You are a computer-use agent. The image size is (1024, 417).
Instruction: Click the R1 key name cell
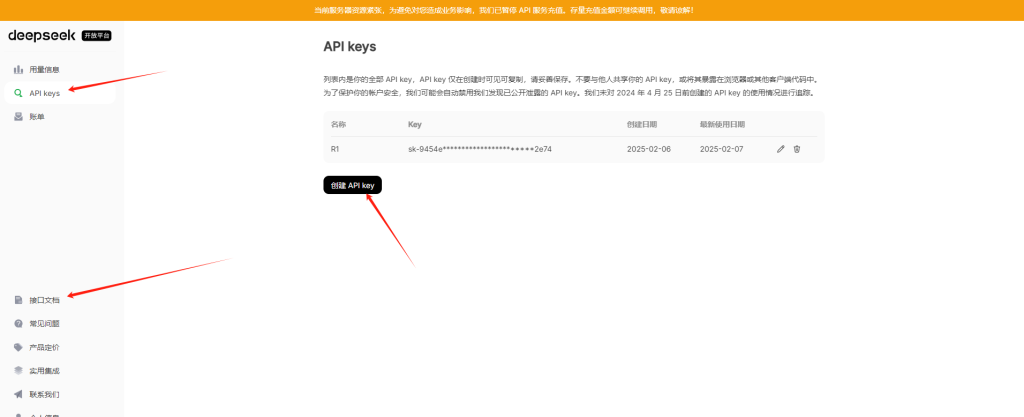pos(335,149)
